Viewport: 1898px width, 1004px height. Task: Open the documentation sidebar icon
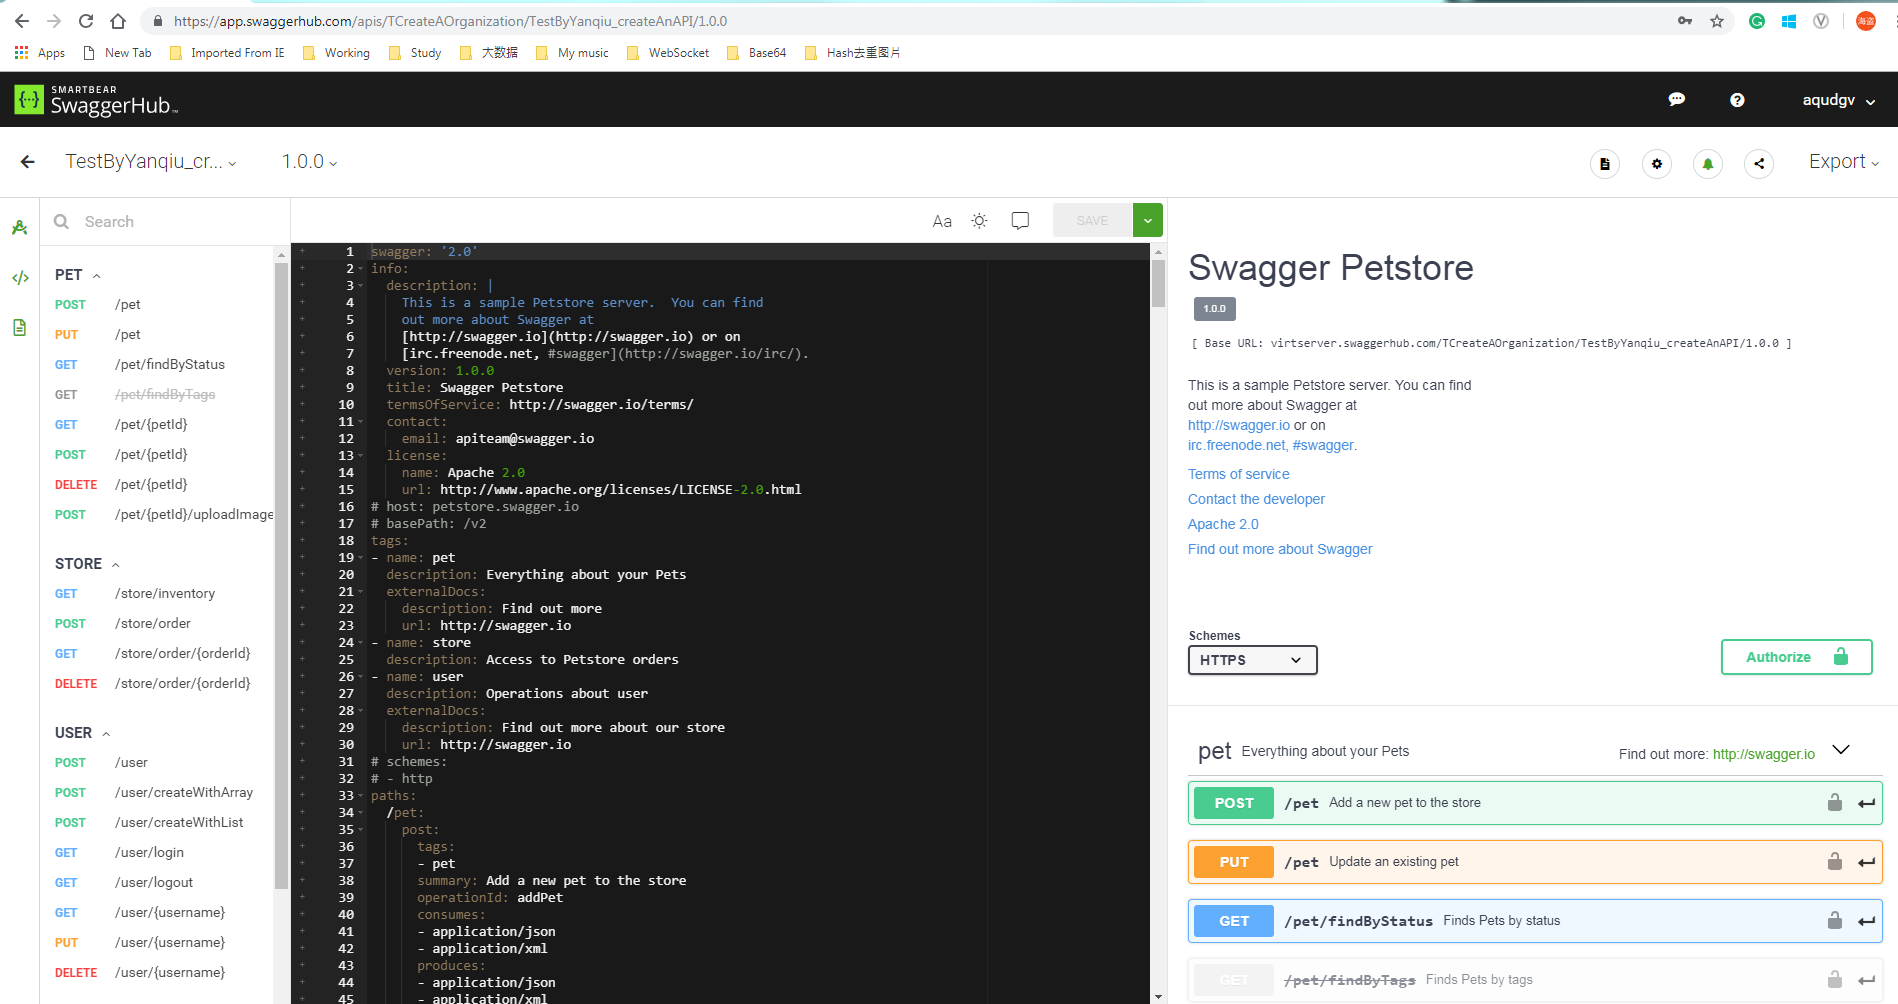tap(20, 328)
